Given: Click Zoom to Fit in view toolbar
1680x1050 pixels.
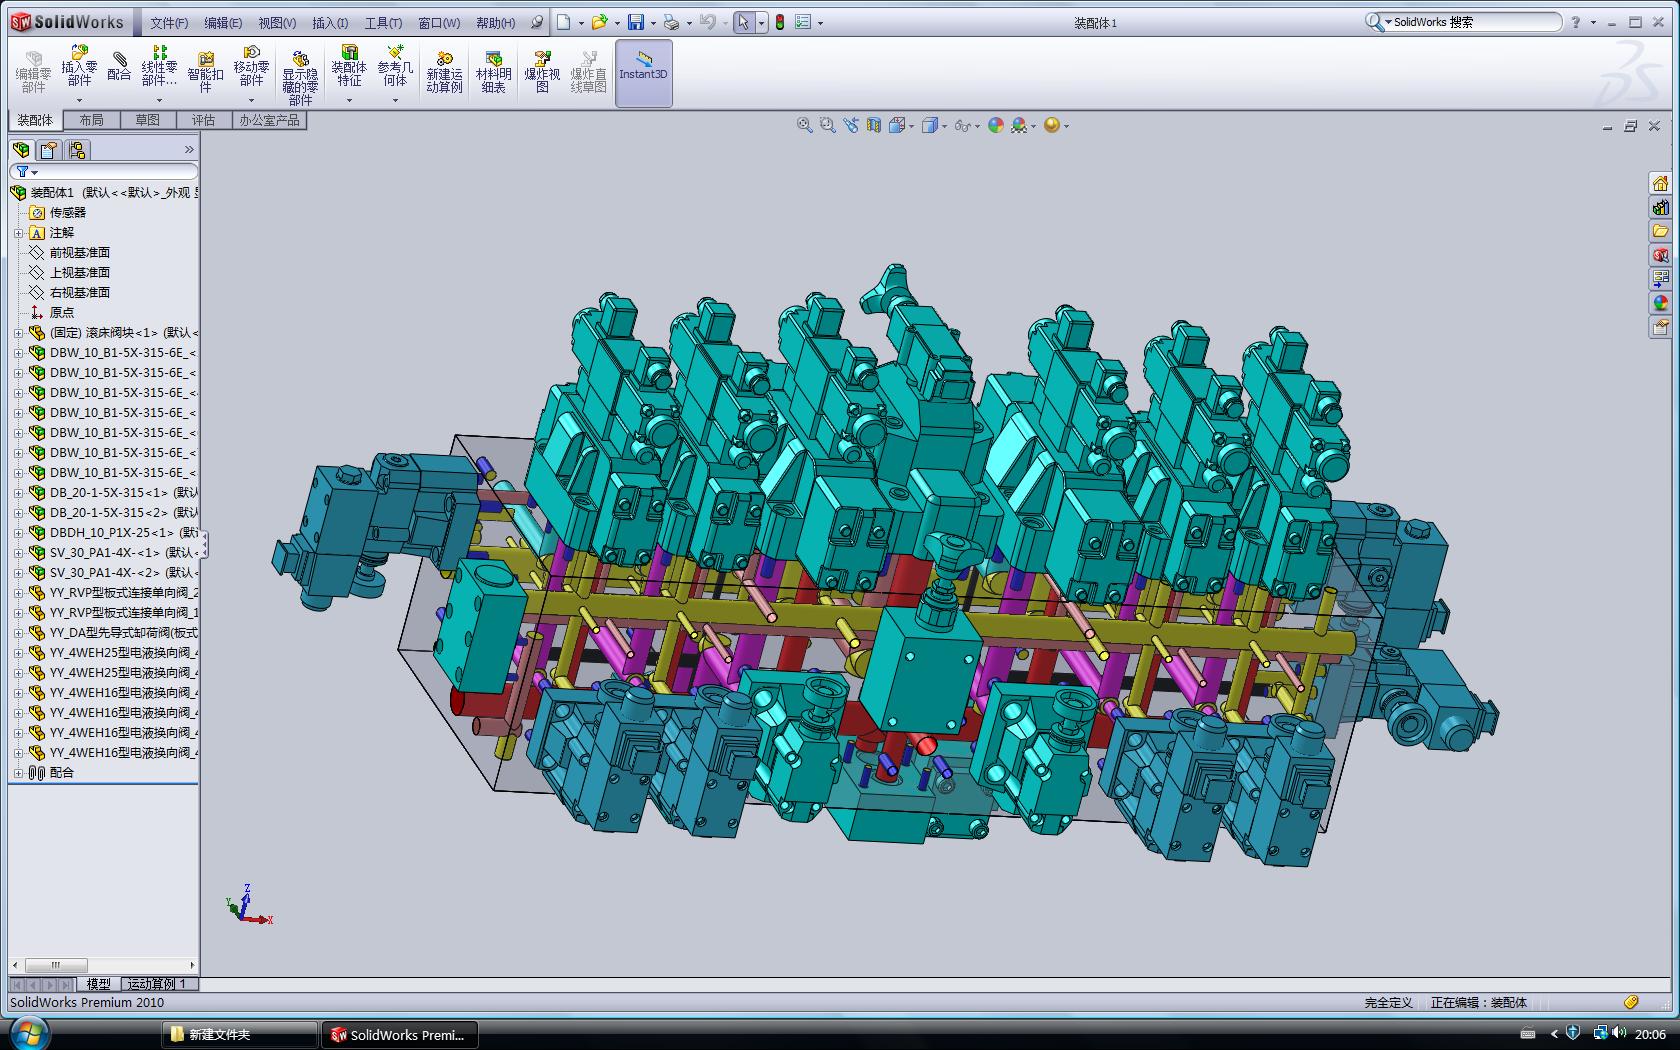Looking at the screenshot, I should pos(804,125).
